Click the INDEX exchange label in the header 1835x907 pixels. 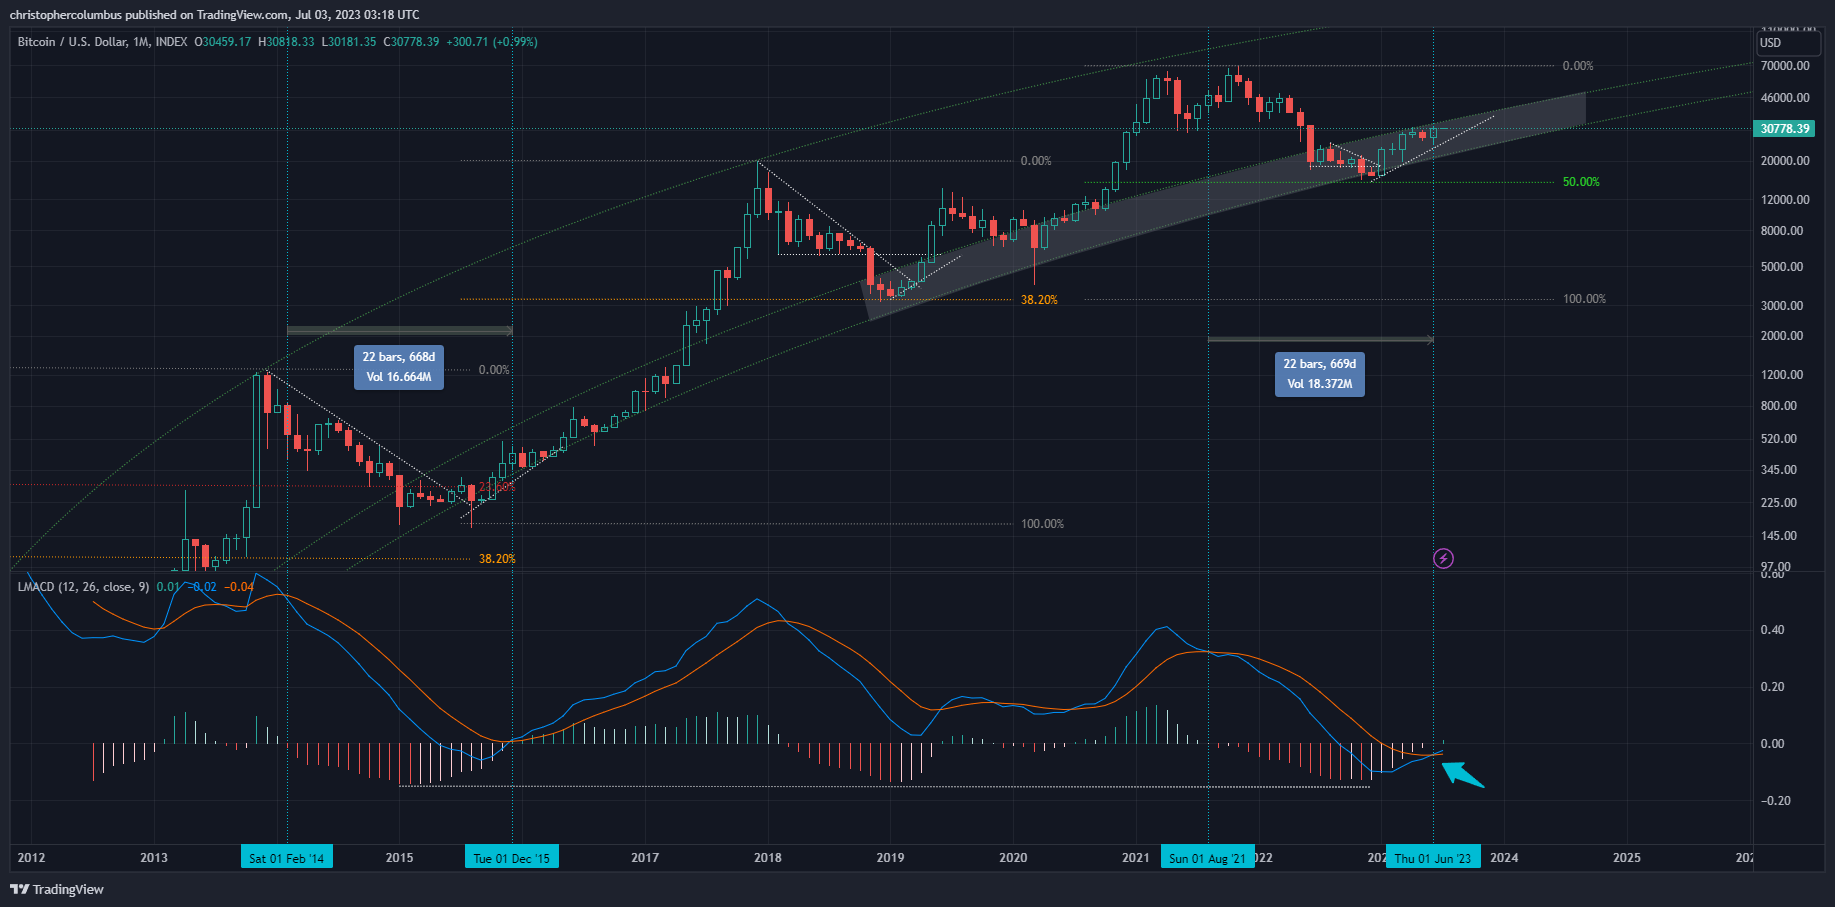coord(170,41)
